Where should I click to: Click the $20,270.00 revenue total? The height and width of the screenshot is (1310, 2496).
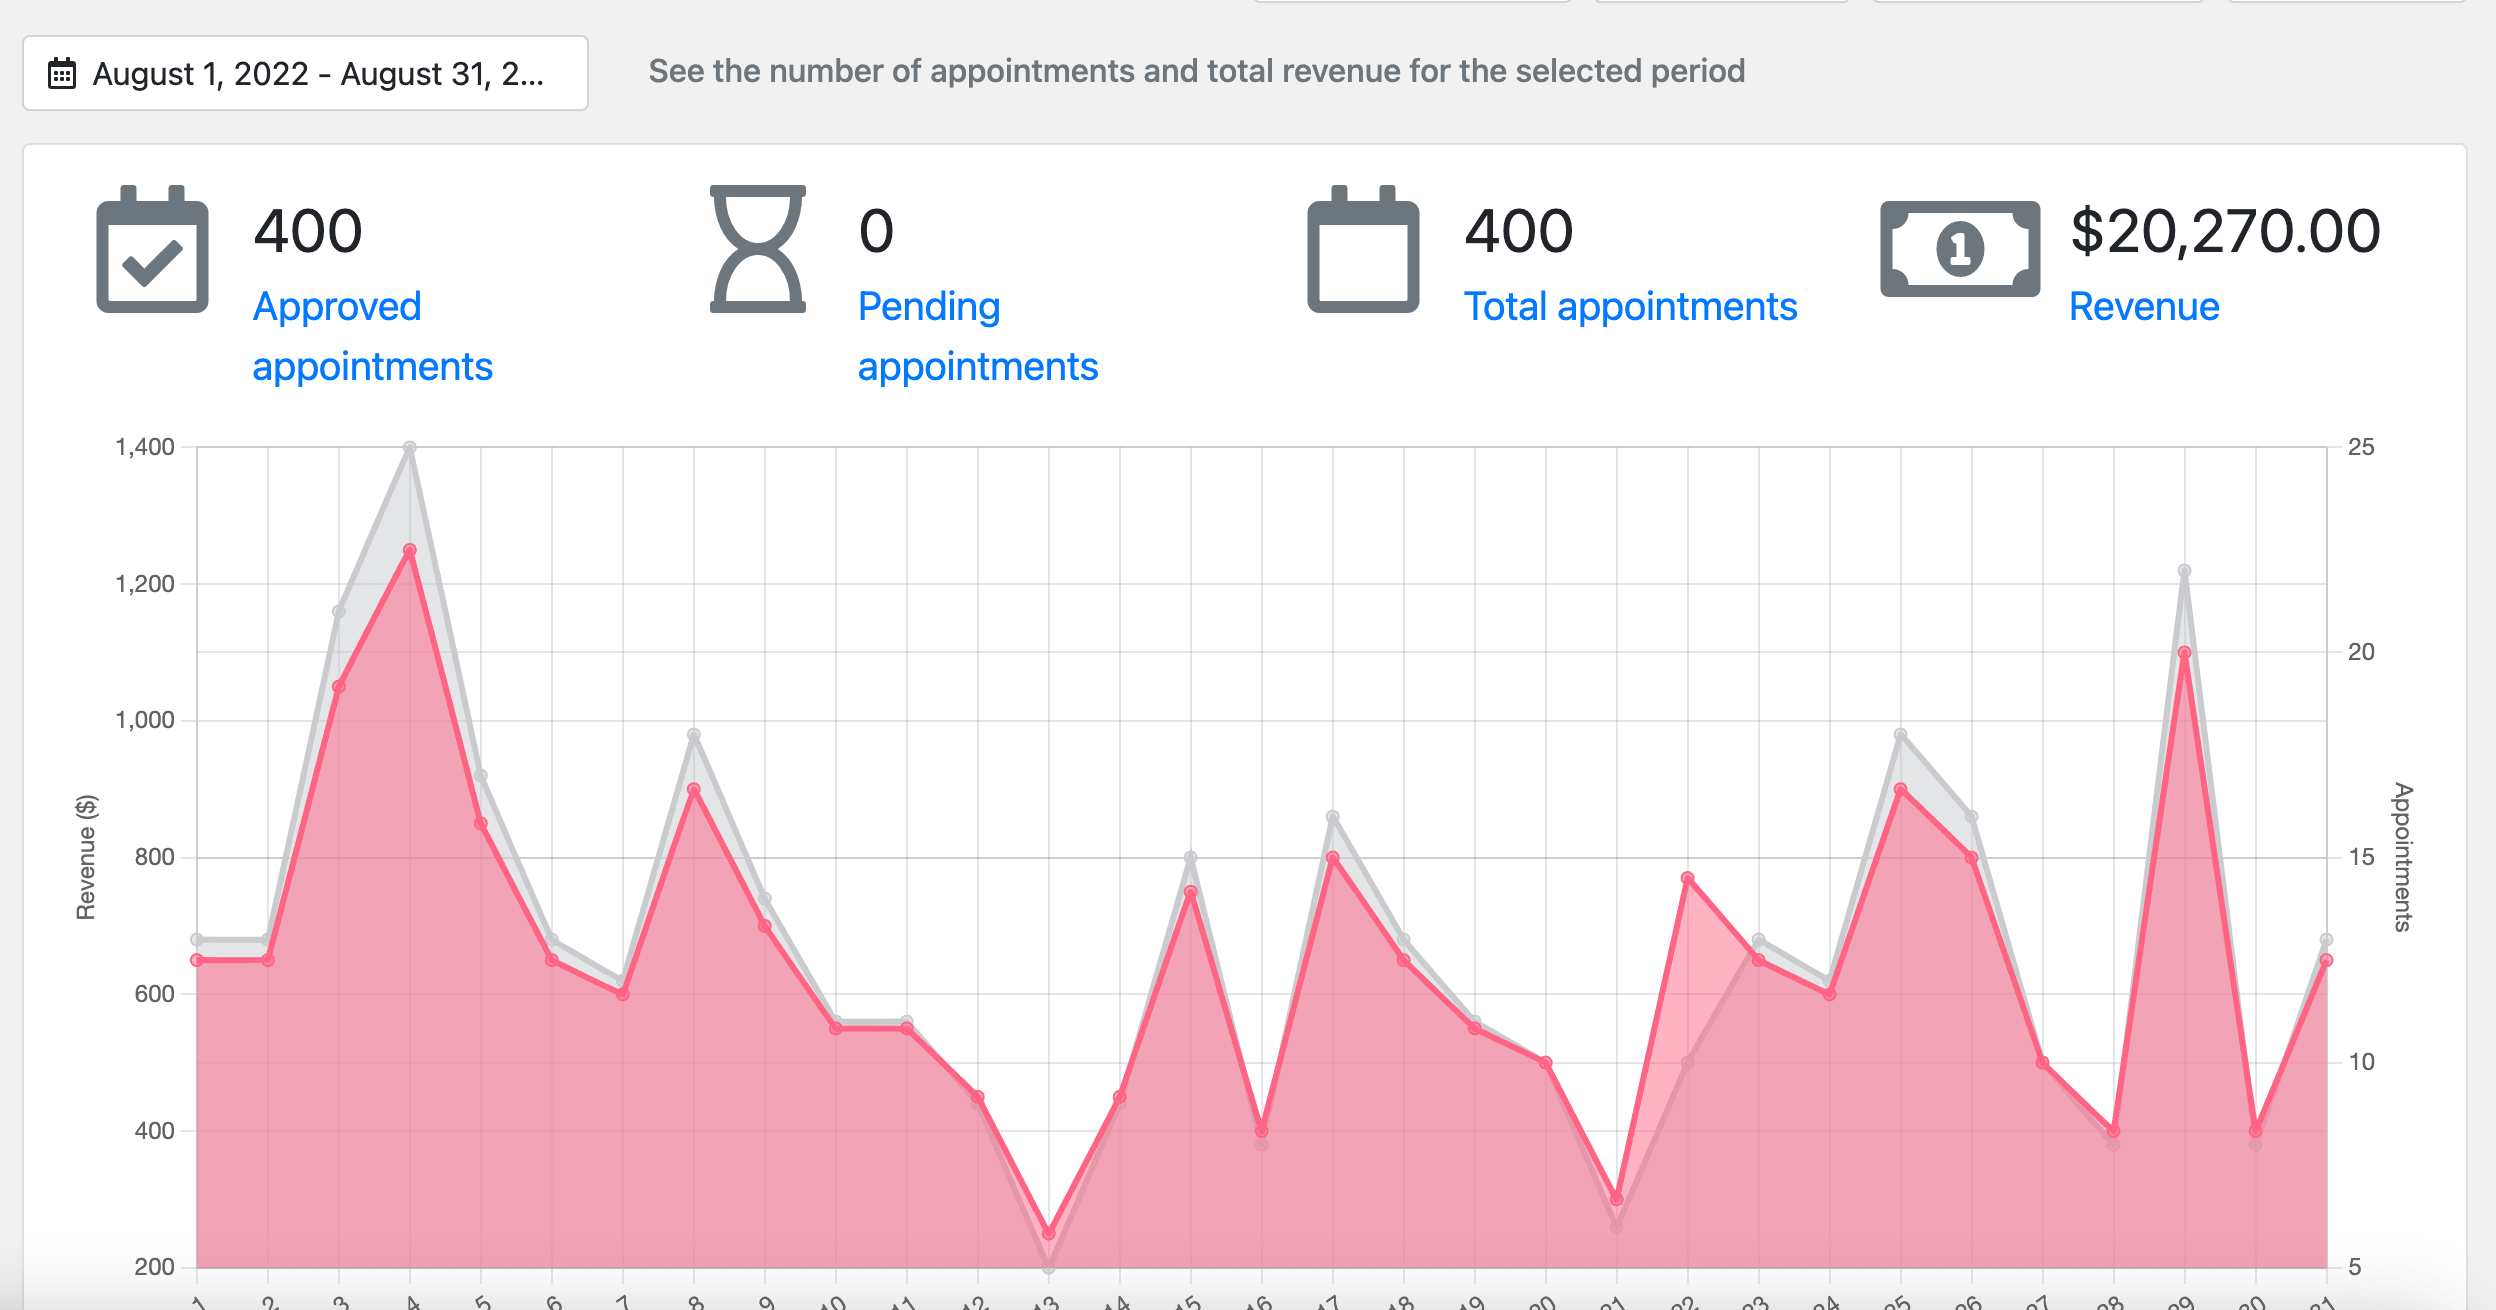(2225, 231)
